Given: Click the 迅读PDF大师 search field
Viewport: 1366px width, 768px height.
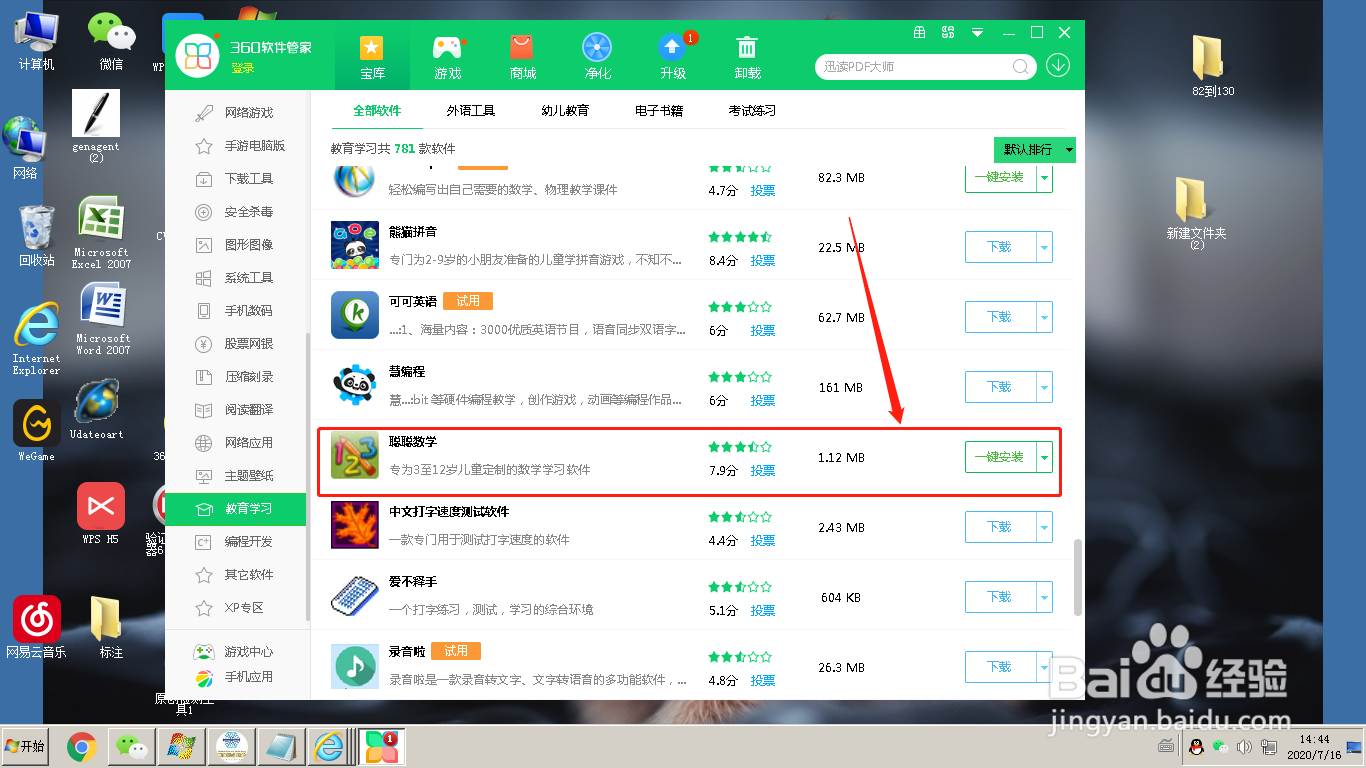Looking at the screenshot, I should 915,67.
